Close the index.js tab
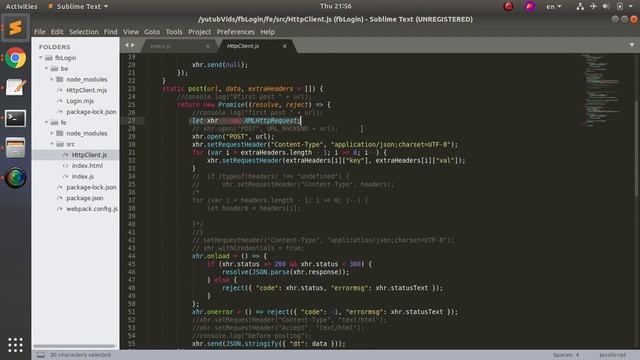This screenshot has width=640, height=360. (x=208, y=46)
